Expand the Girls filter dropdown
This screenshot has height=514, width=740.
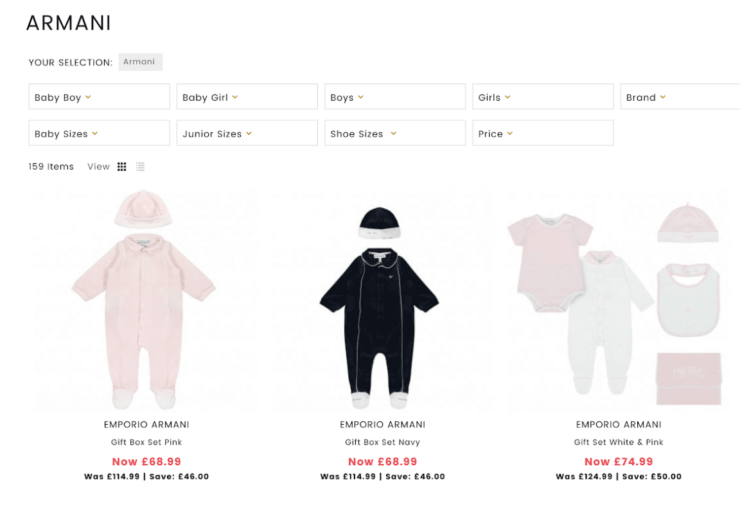543,97
